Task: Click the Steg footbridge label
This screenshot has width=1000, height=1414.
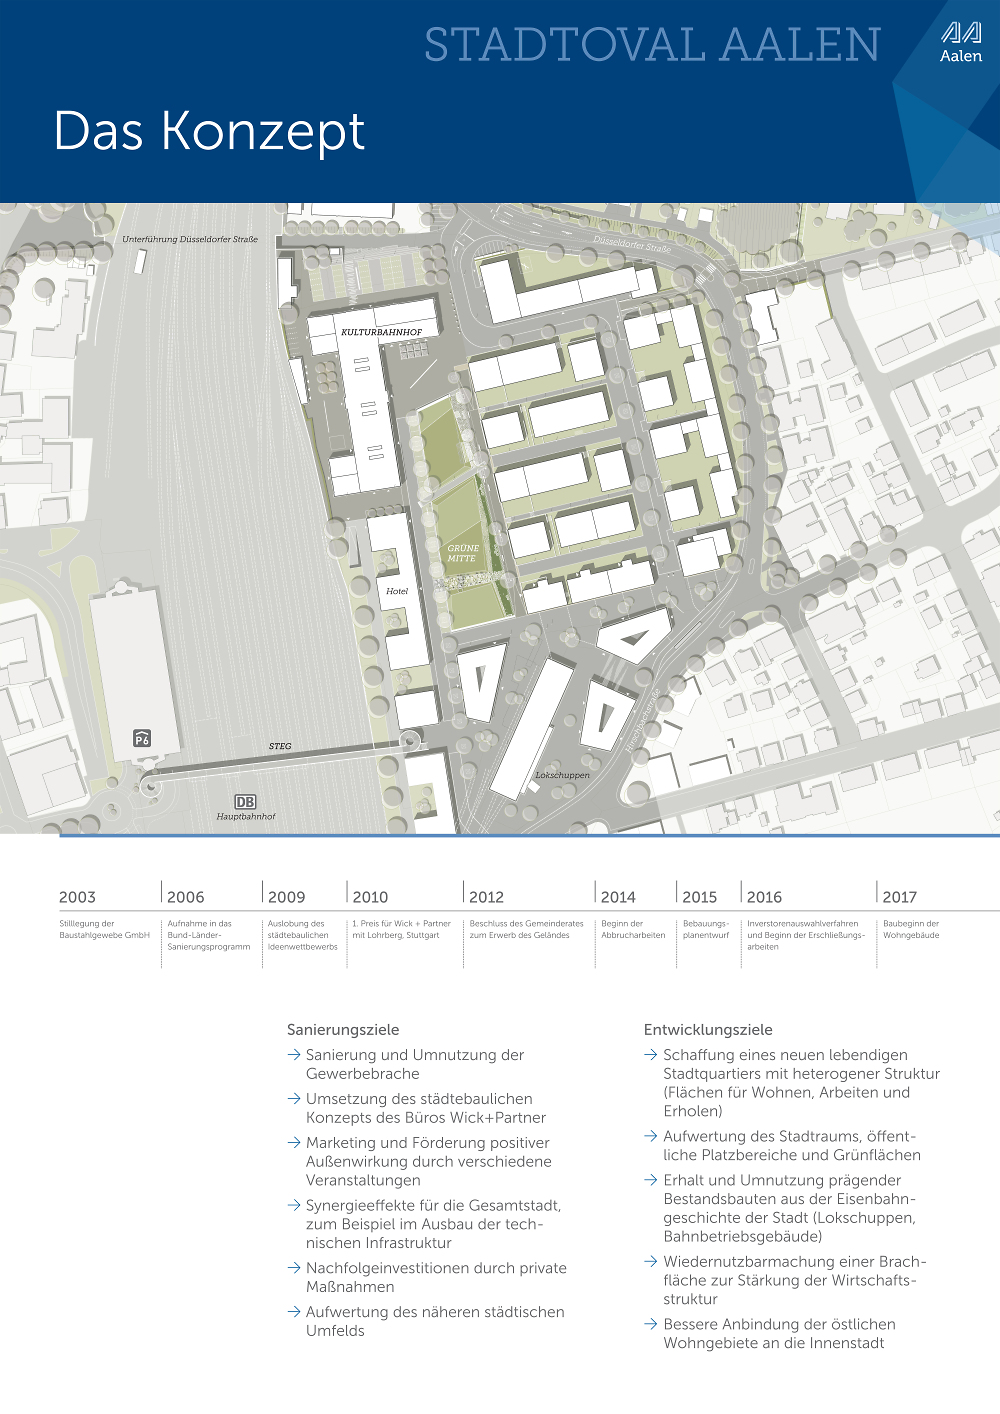Action: click(x=280, y=746)
